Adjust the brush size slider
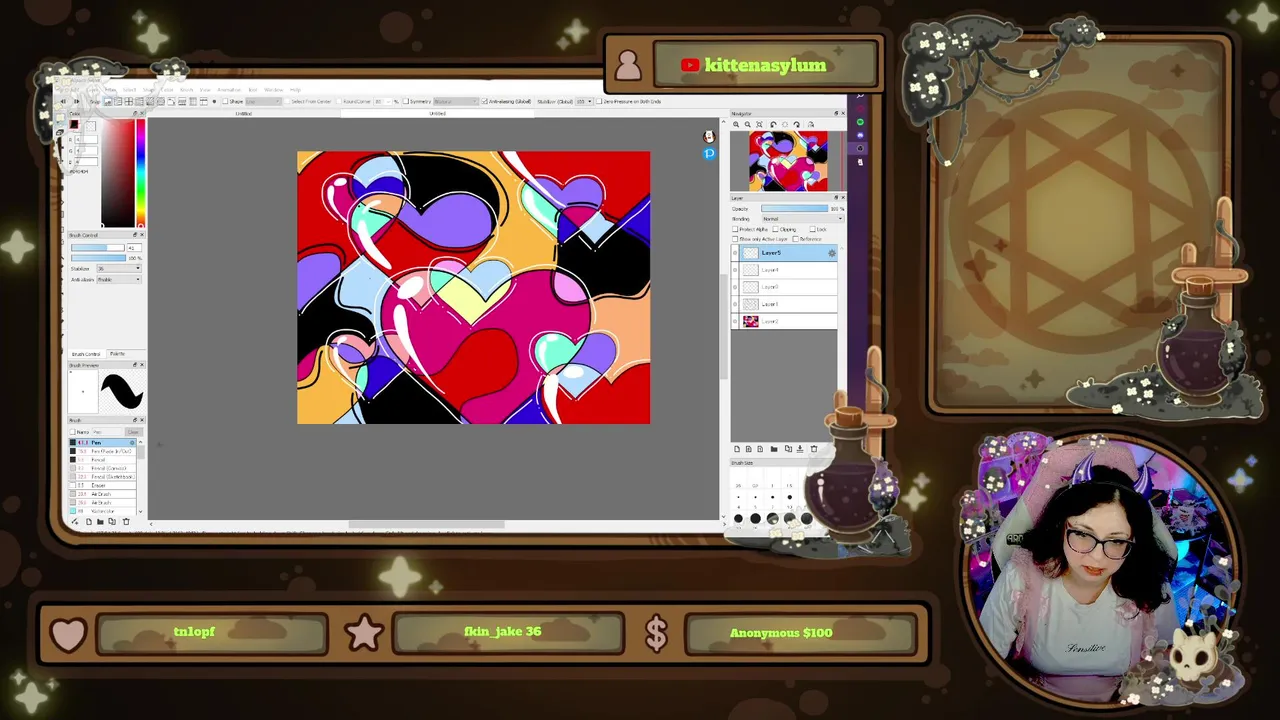This screenshot has height=720, width=1280. 98,247
